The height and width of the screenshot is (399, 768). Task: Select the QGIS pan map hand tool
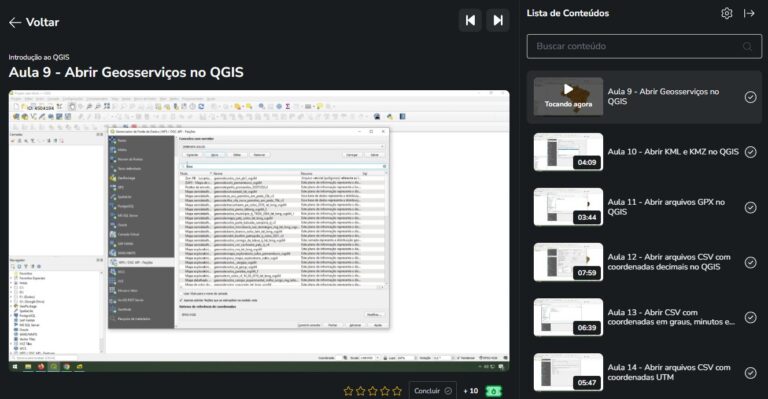point(72,106)
